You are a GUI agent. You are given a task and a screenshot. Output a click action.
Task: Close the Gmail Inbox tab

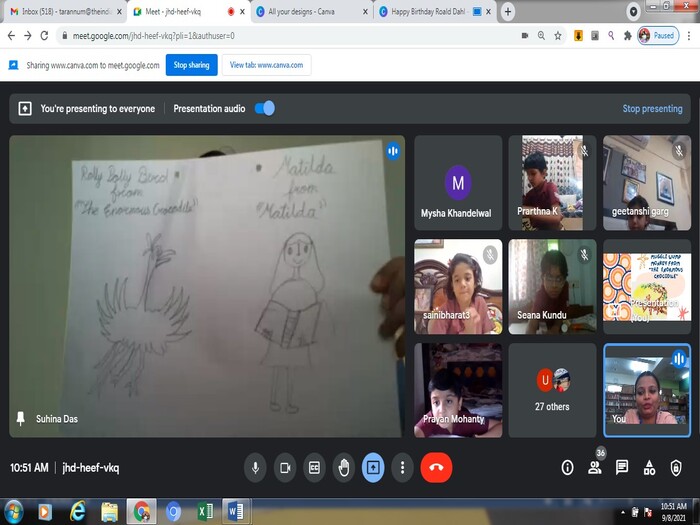pos(119,12)
